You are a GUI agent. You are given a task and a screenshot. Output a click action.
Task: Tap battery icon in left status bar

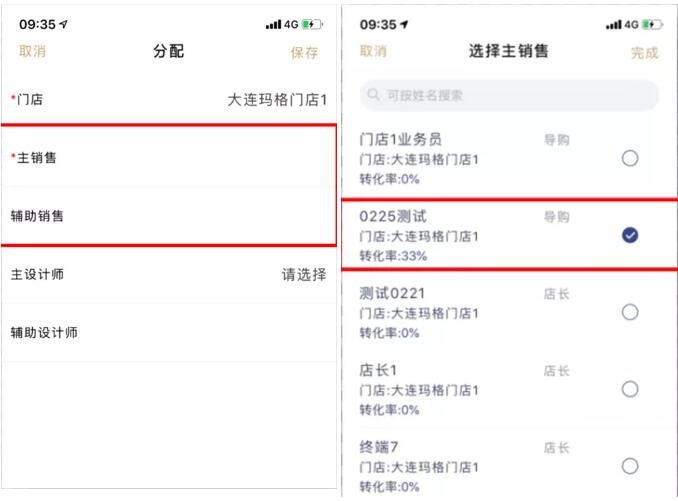(312, 24)
